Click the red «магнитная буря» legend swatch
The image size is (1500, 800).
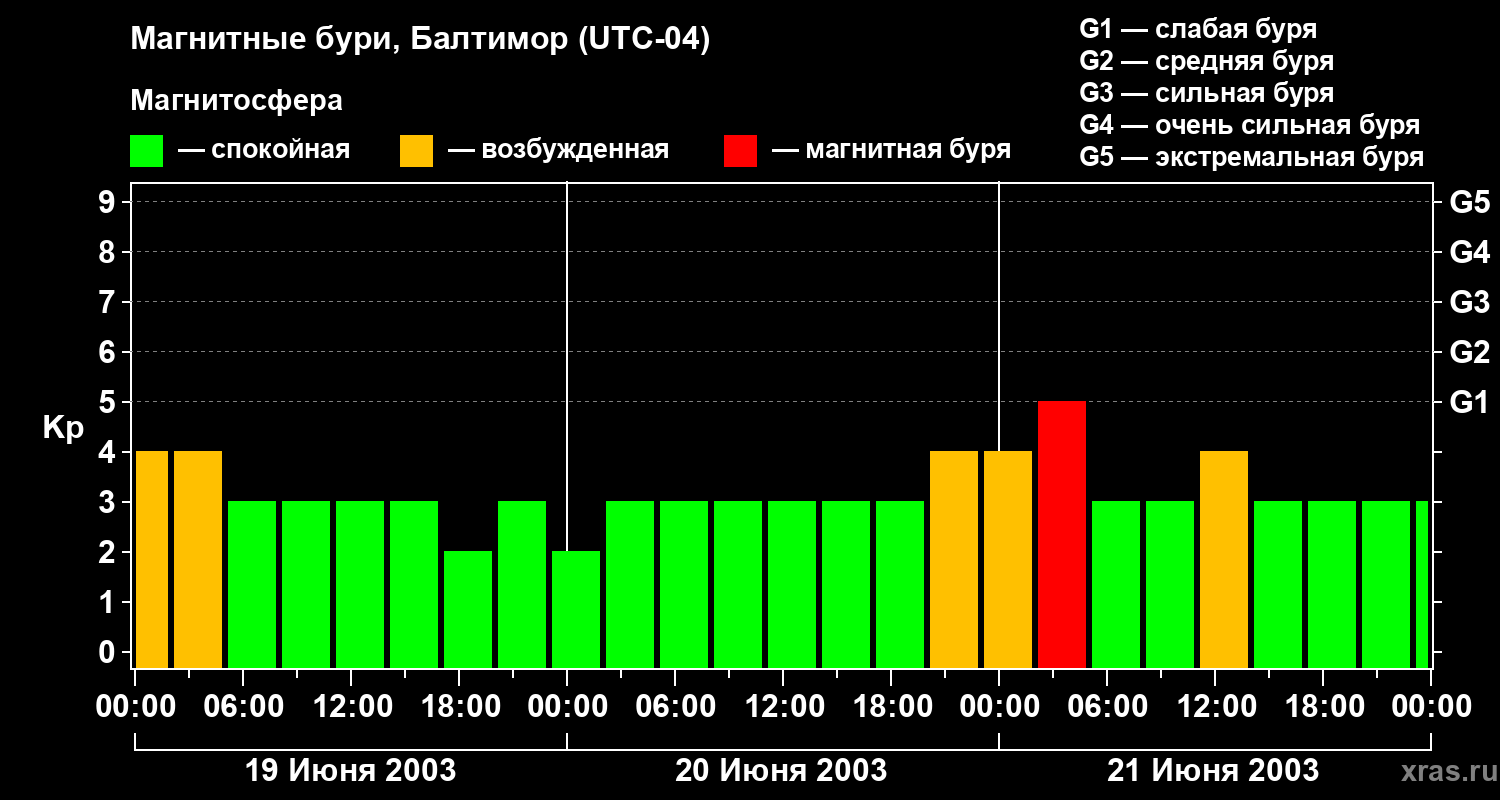[741, 151]
